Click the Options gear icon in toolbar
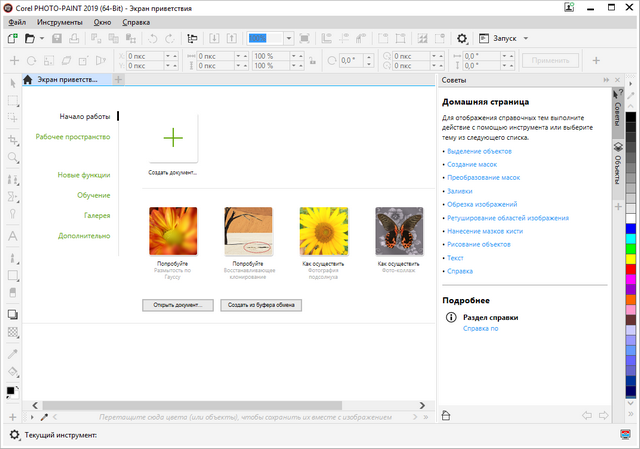This screenshot has height=449, width=640. (x=462, y=38)
